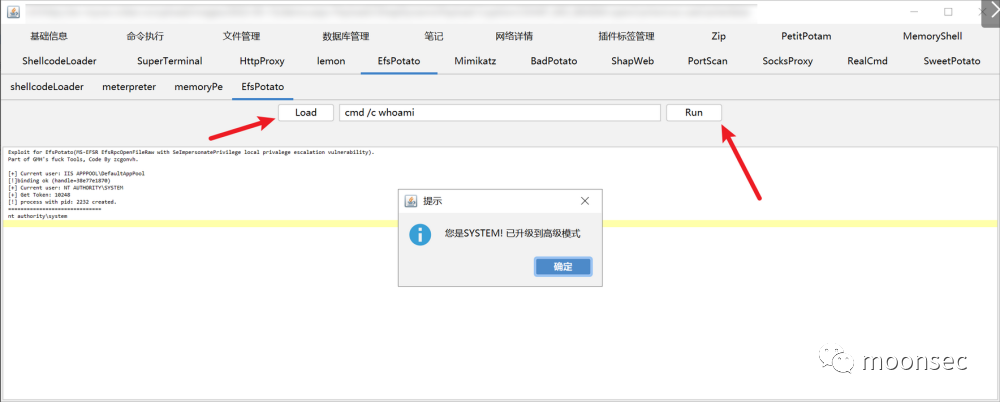Click the 'Exploit for EfsPotato' output line

click(x=191, y=153)
